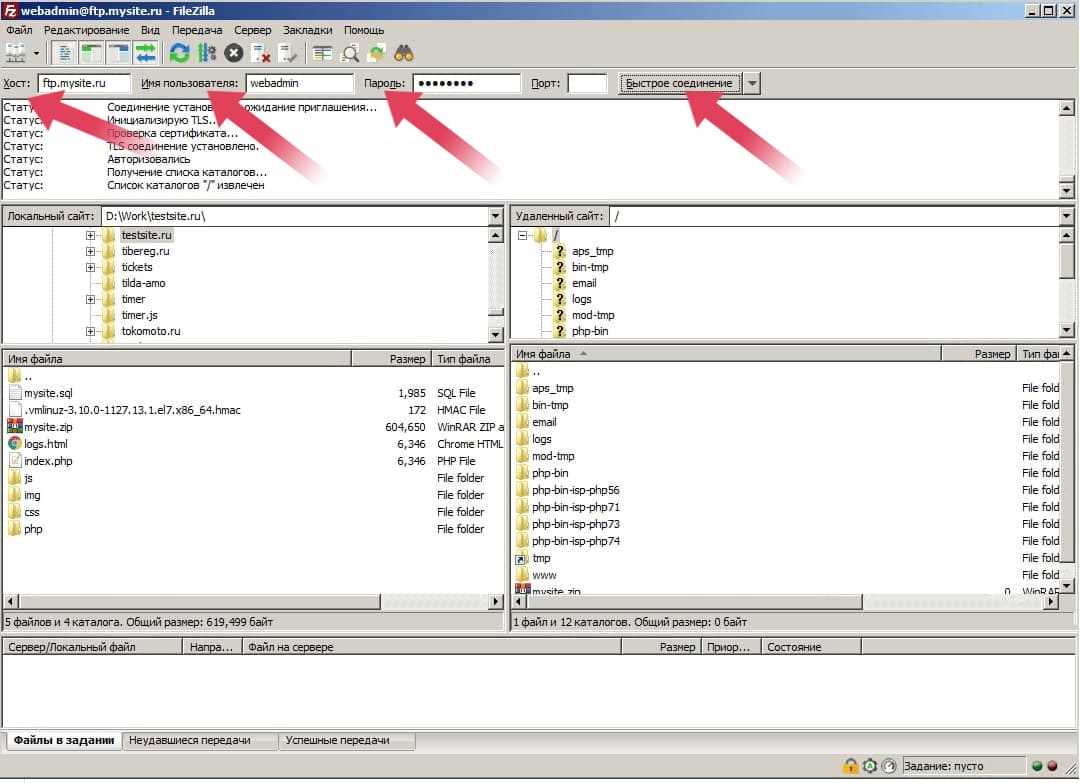The height and width of the screenshot is (783, 1080).
Task: Open the Сервер menu
Action: pyautogui.click(x=253, y=30)
